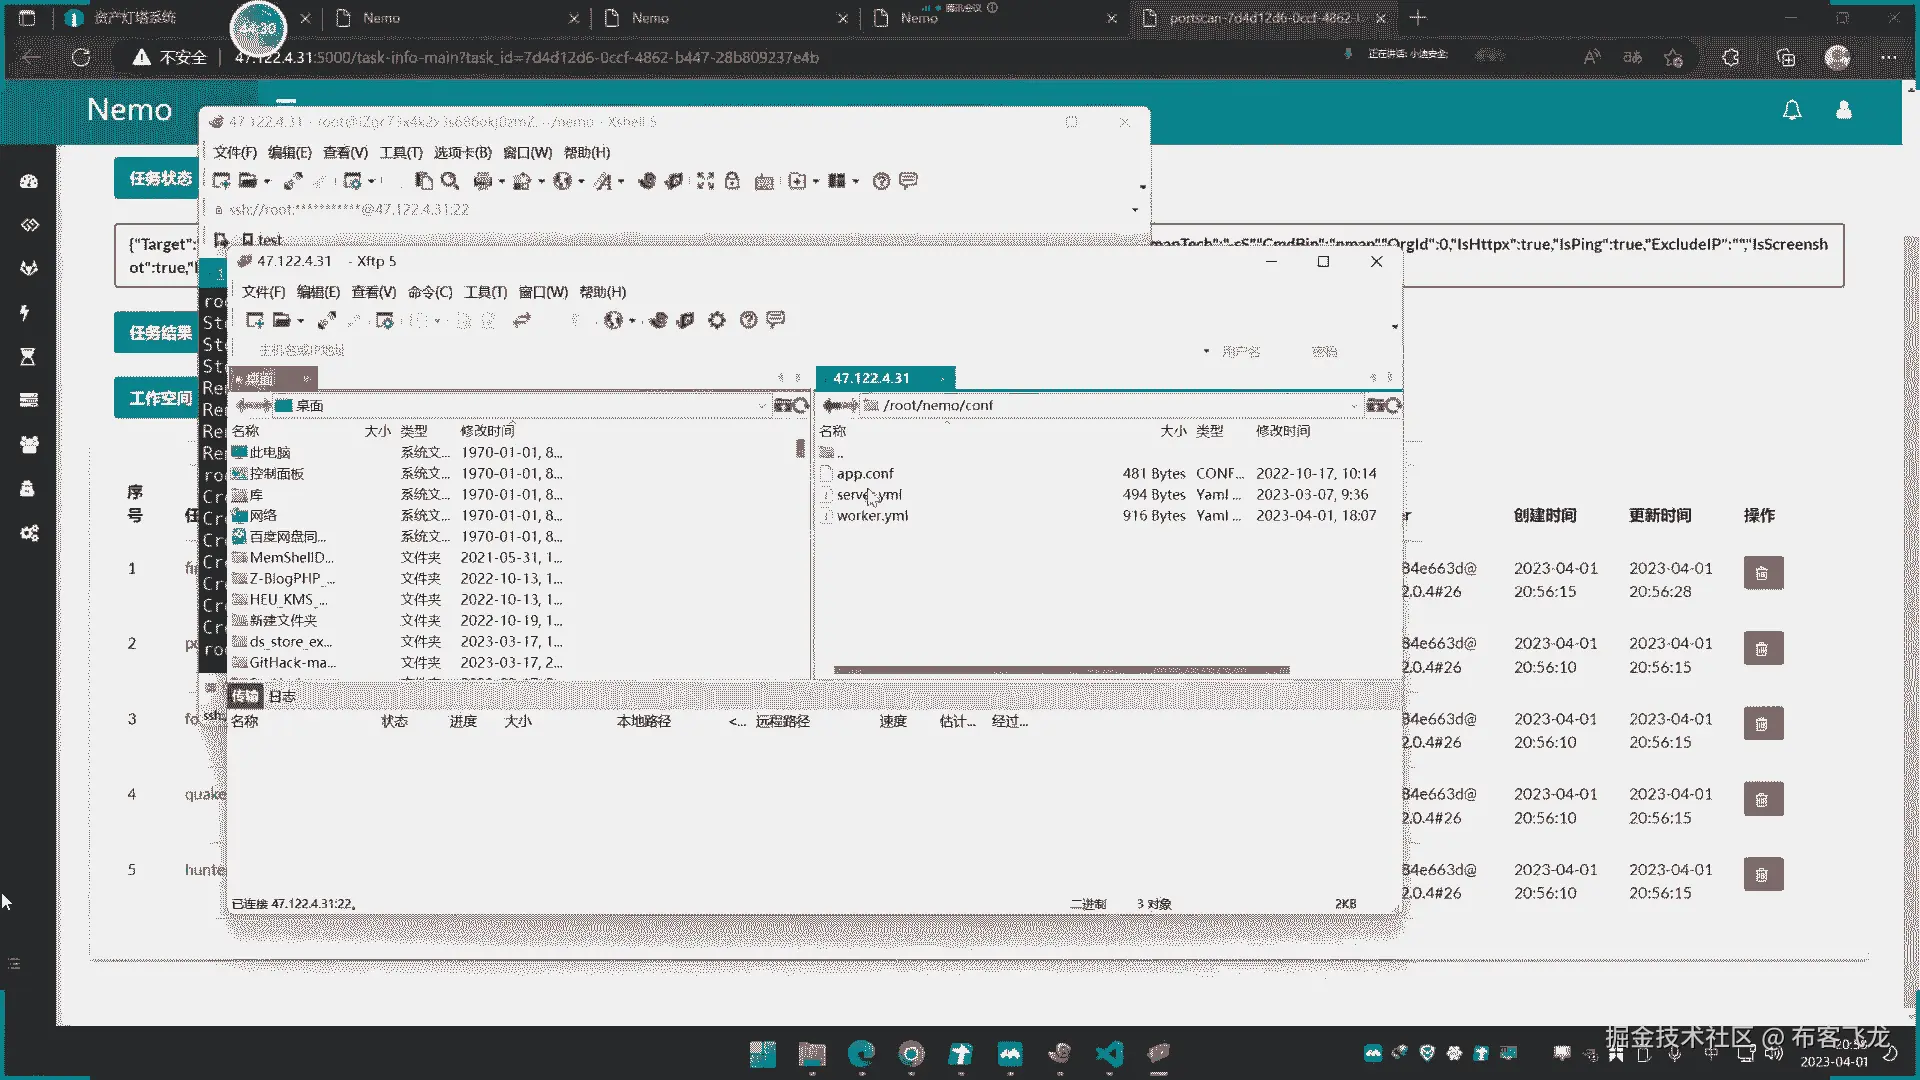Open the Nemo dashboard sidebar icon
This screenshot has width=1920, height=1080.
[x=29, y=181]
